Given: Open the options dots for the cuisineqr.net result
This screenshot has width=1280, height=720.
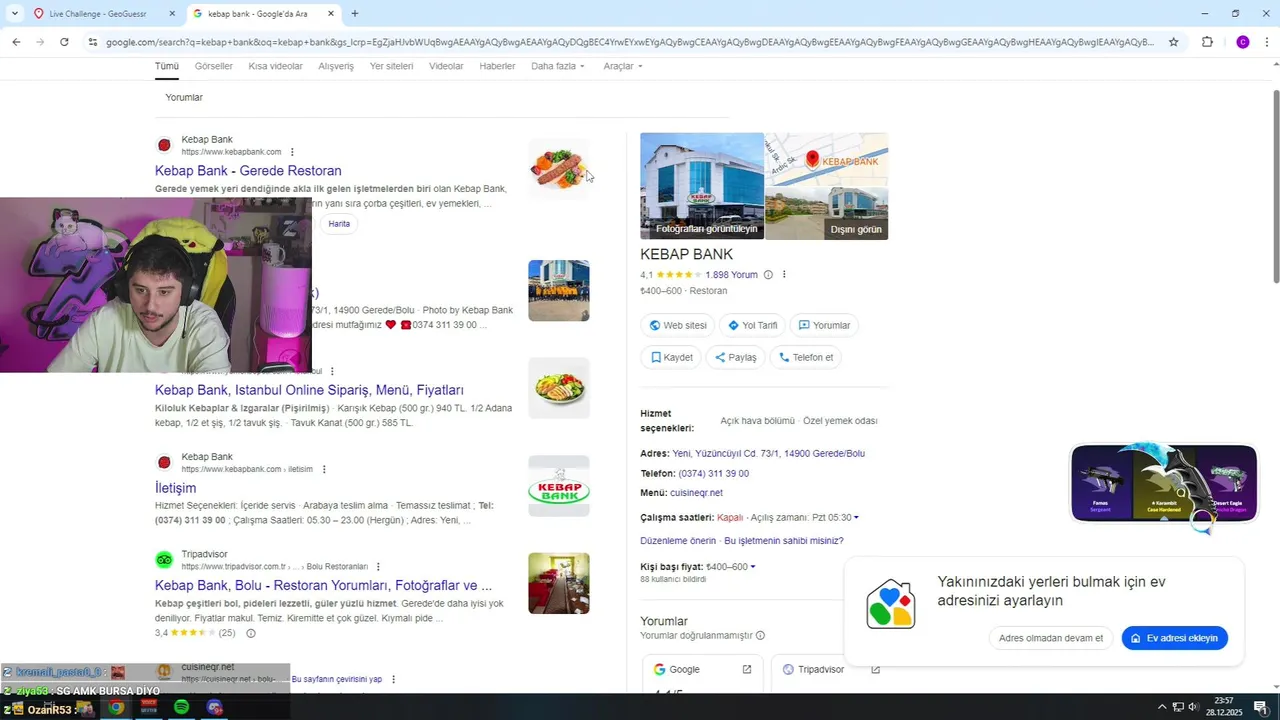Looking at the screenshot, I should [x=393, y=679].
